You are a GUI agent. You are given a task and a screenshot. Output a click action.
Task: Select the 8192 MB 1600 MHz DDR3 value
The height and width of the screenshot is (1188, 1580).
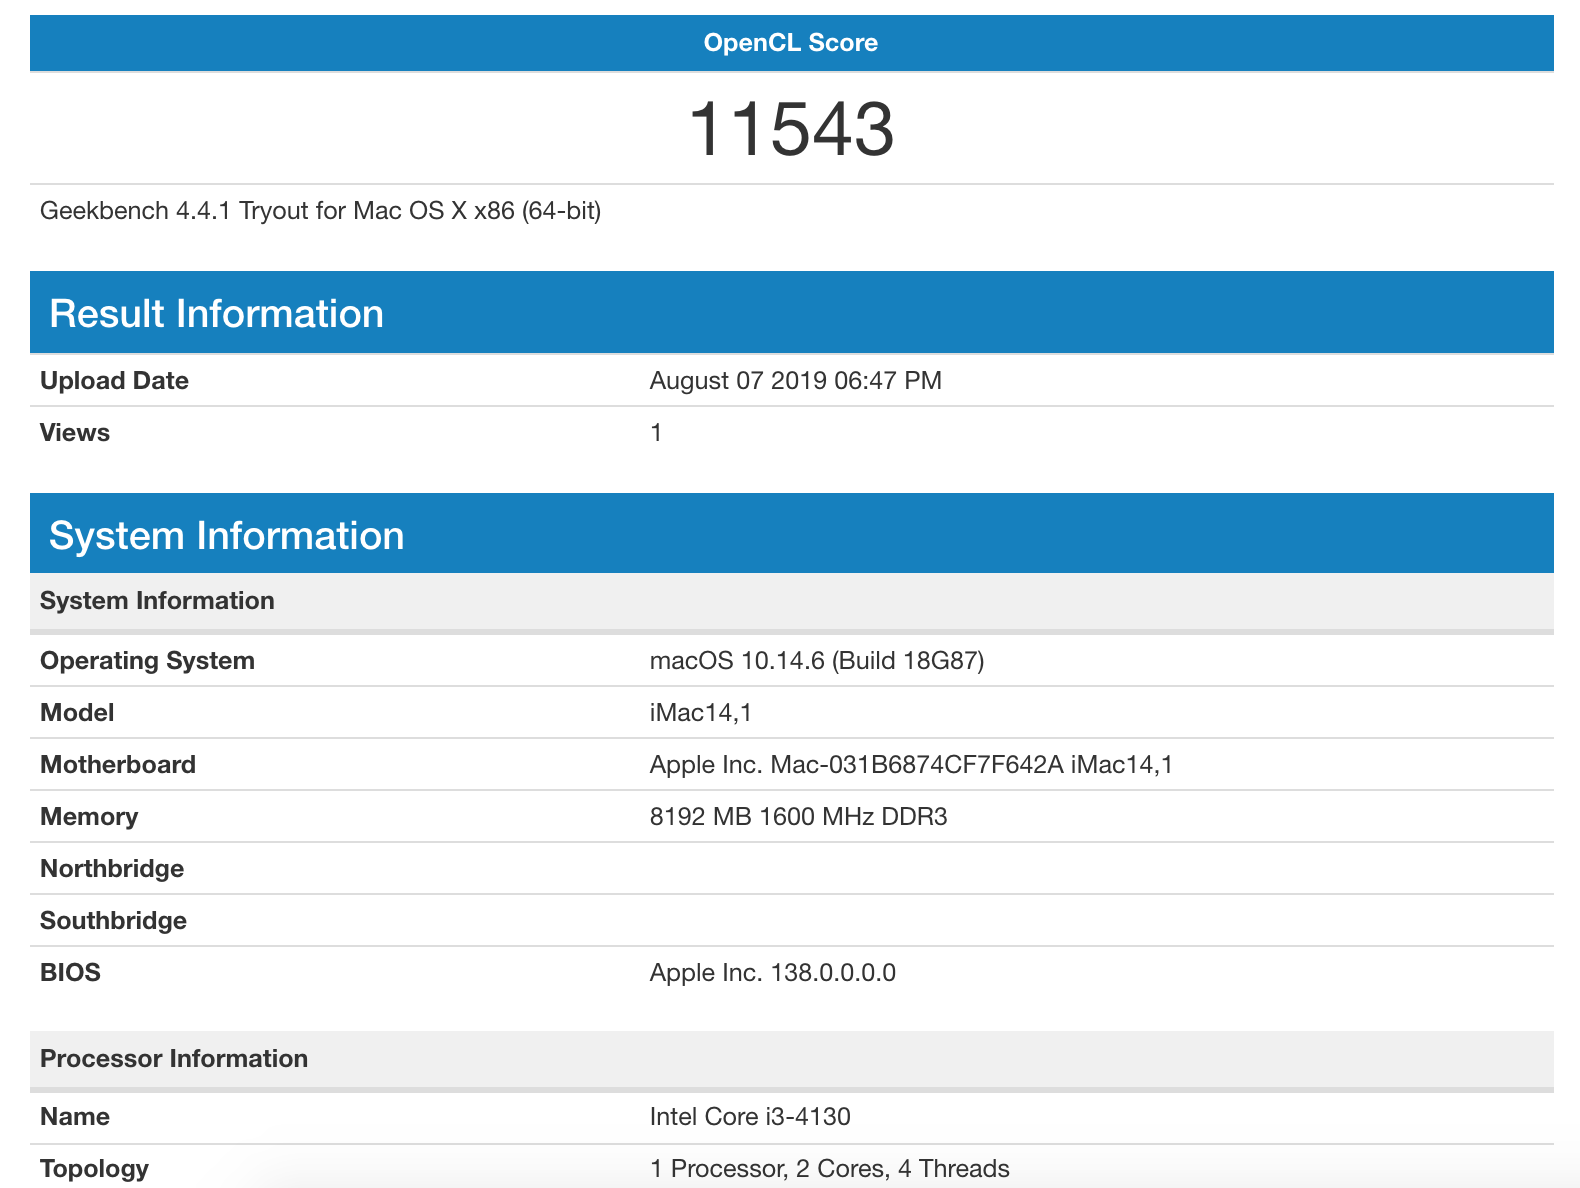[798, 817]
